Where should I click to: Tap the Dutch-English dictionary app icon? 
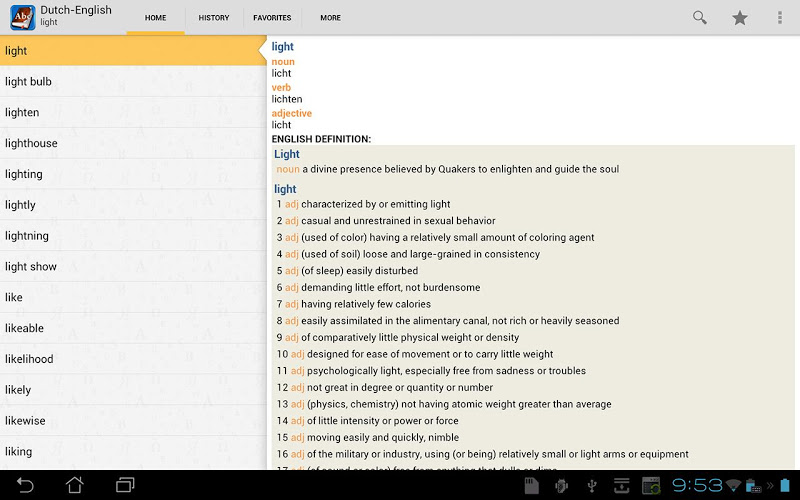pyautogui.click(x=22, y=17)
